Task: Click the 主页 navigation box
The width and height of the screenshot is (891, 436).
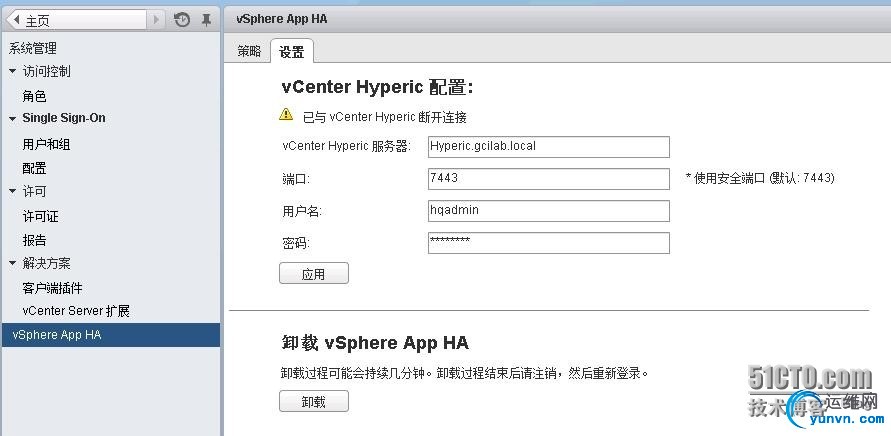Action: tap(77, 20)
